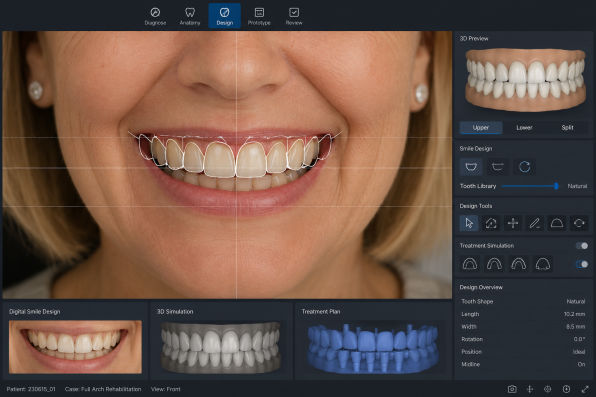The height and width of the screenshot is (397, 596).
Task: Click the pan arrows icon in status bar
Action: click(529, 389)
